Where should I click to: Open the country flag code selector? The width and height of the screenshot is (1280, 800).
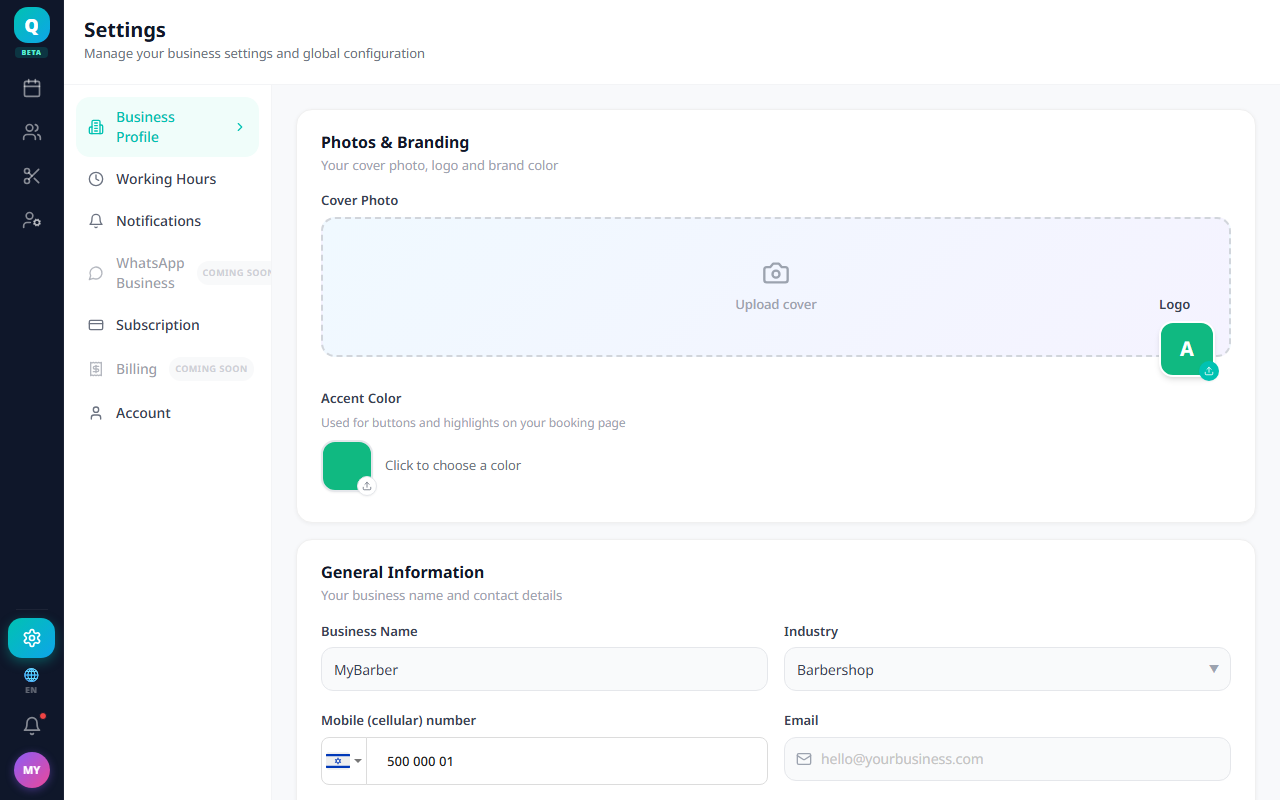(x=344, y=761)
